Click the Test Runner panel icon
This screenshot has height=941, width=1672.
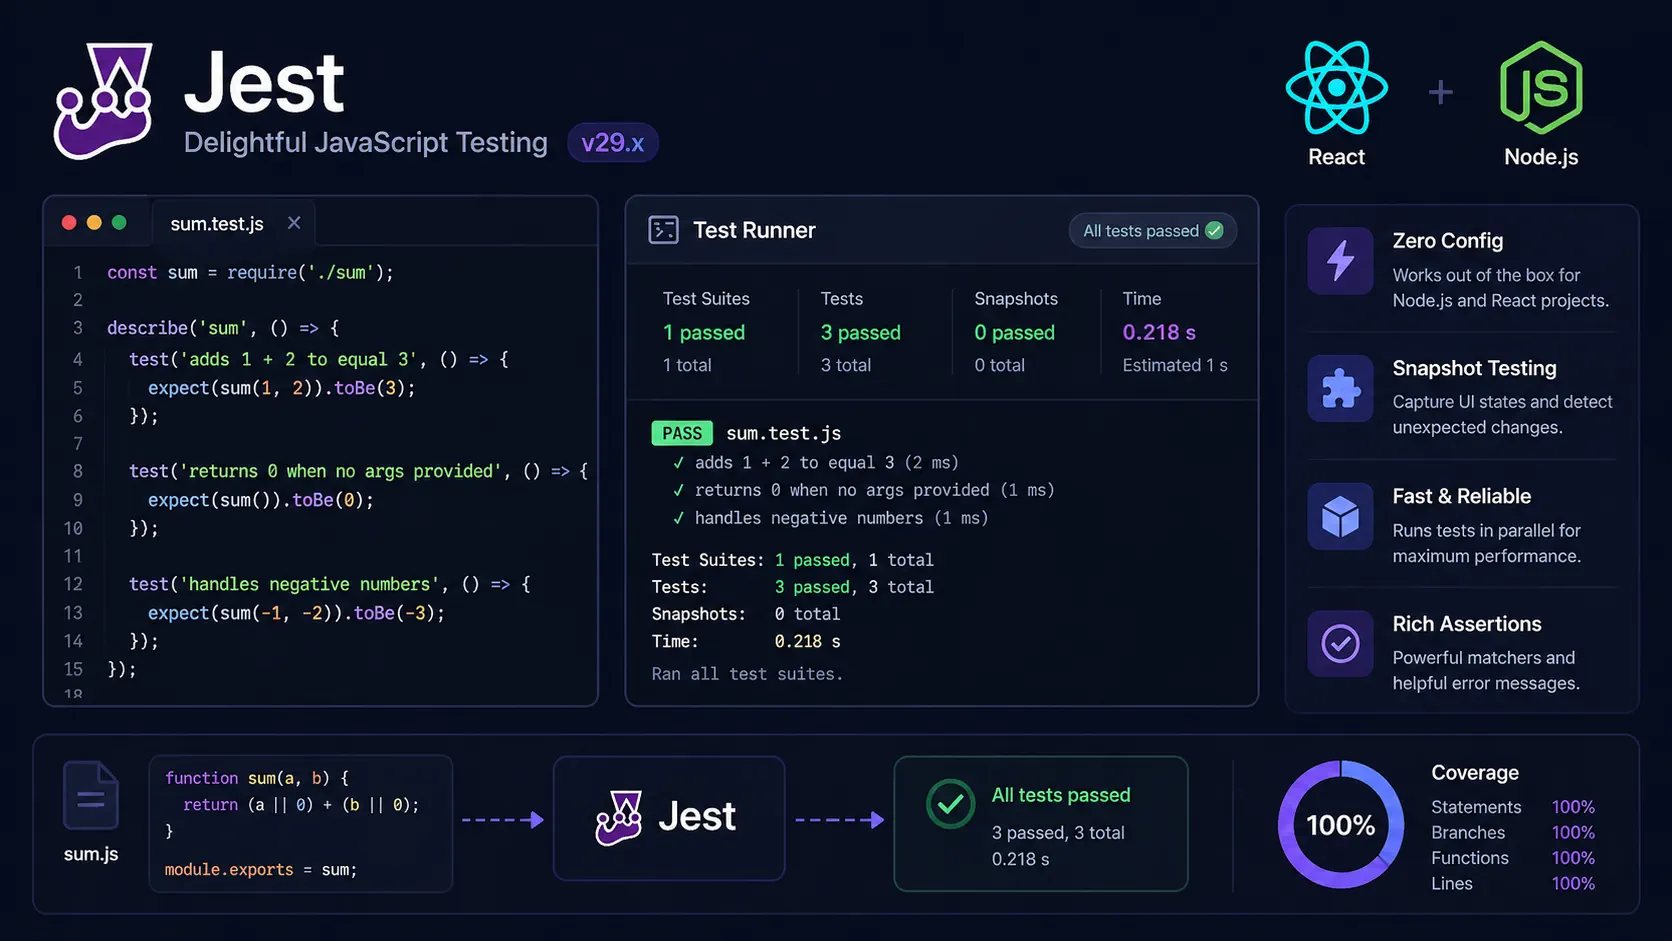tap(662, 229)
